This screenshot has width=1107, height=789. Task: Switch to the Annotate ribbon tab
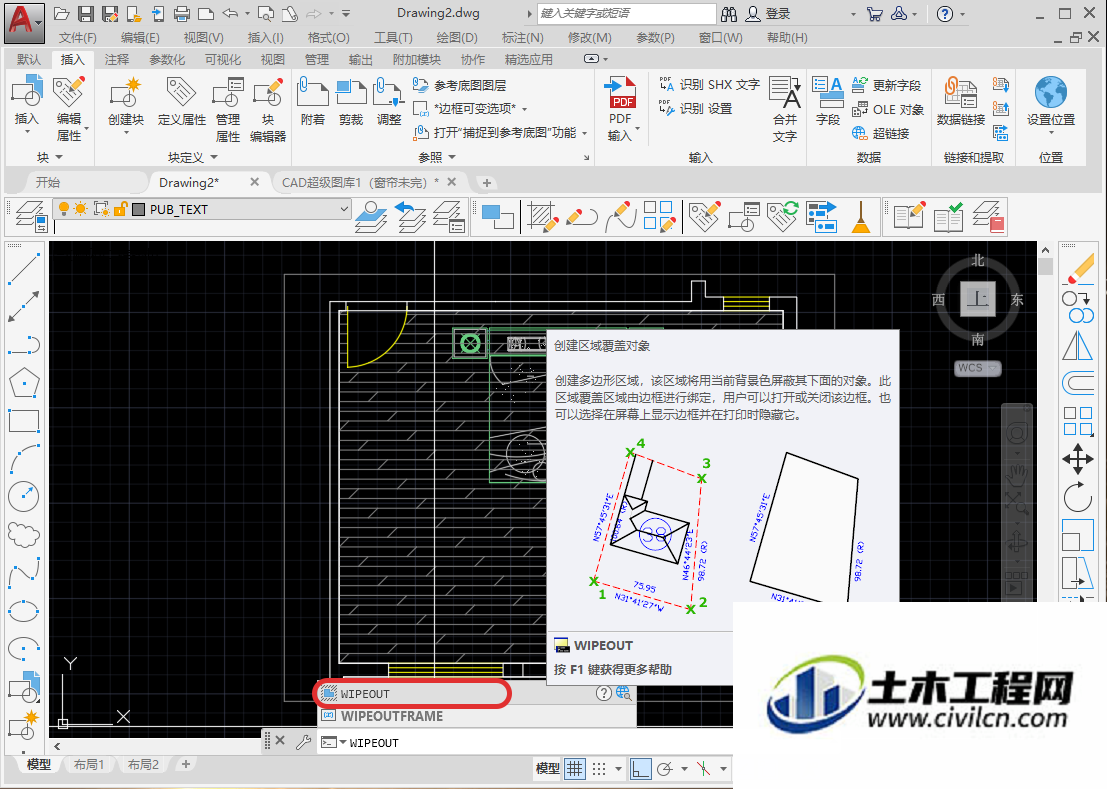click(x=116, y=60)
